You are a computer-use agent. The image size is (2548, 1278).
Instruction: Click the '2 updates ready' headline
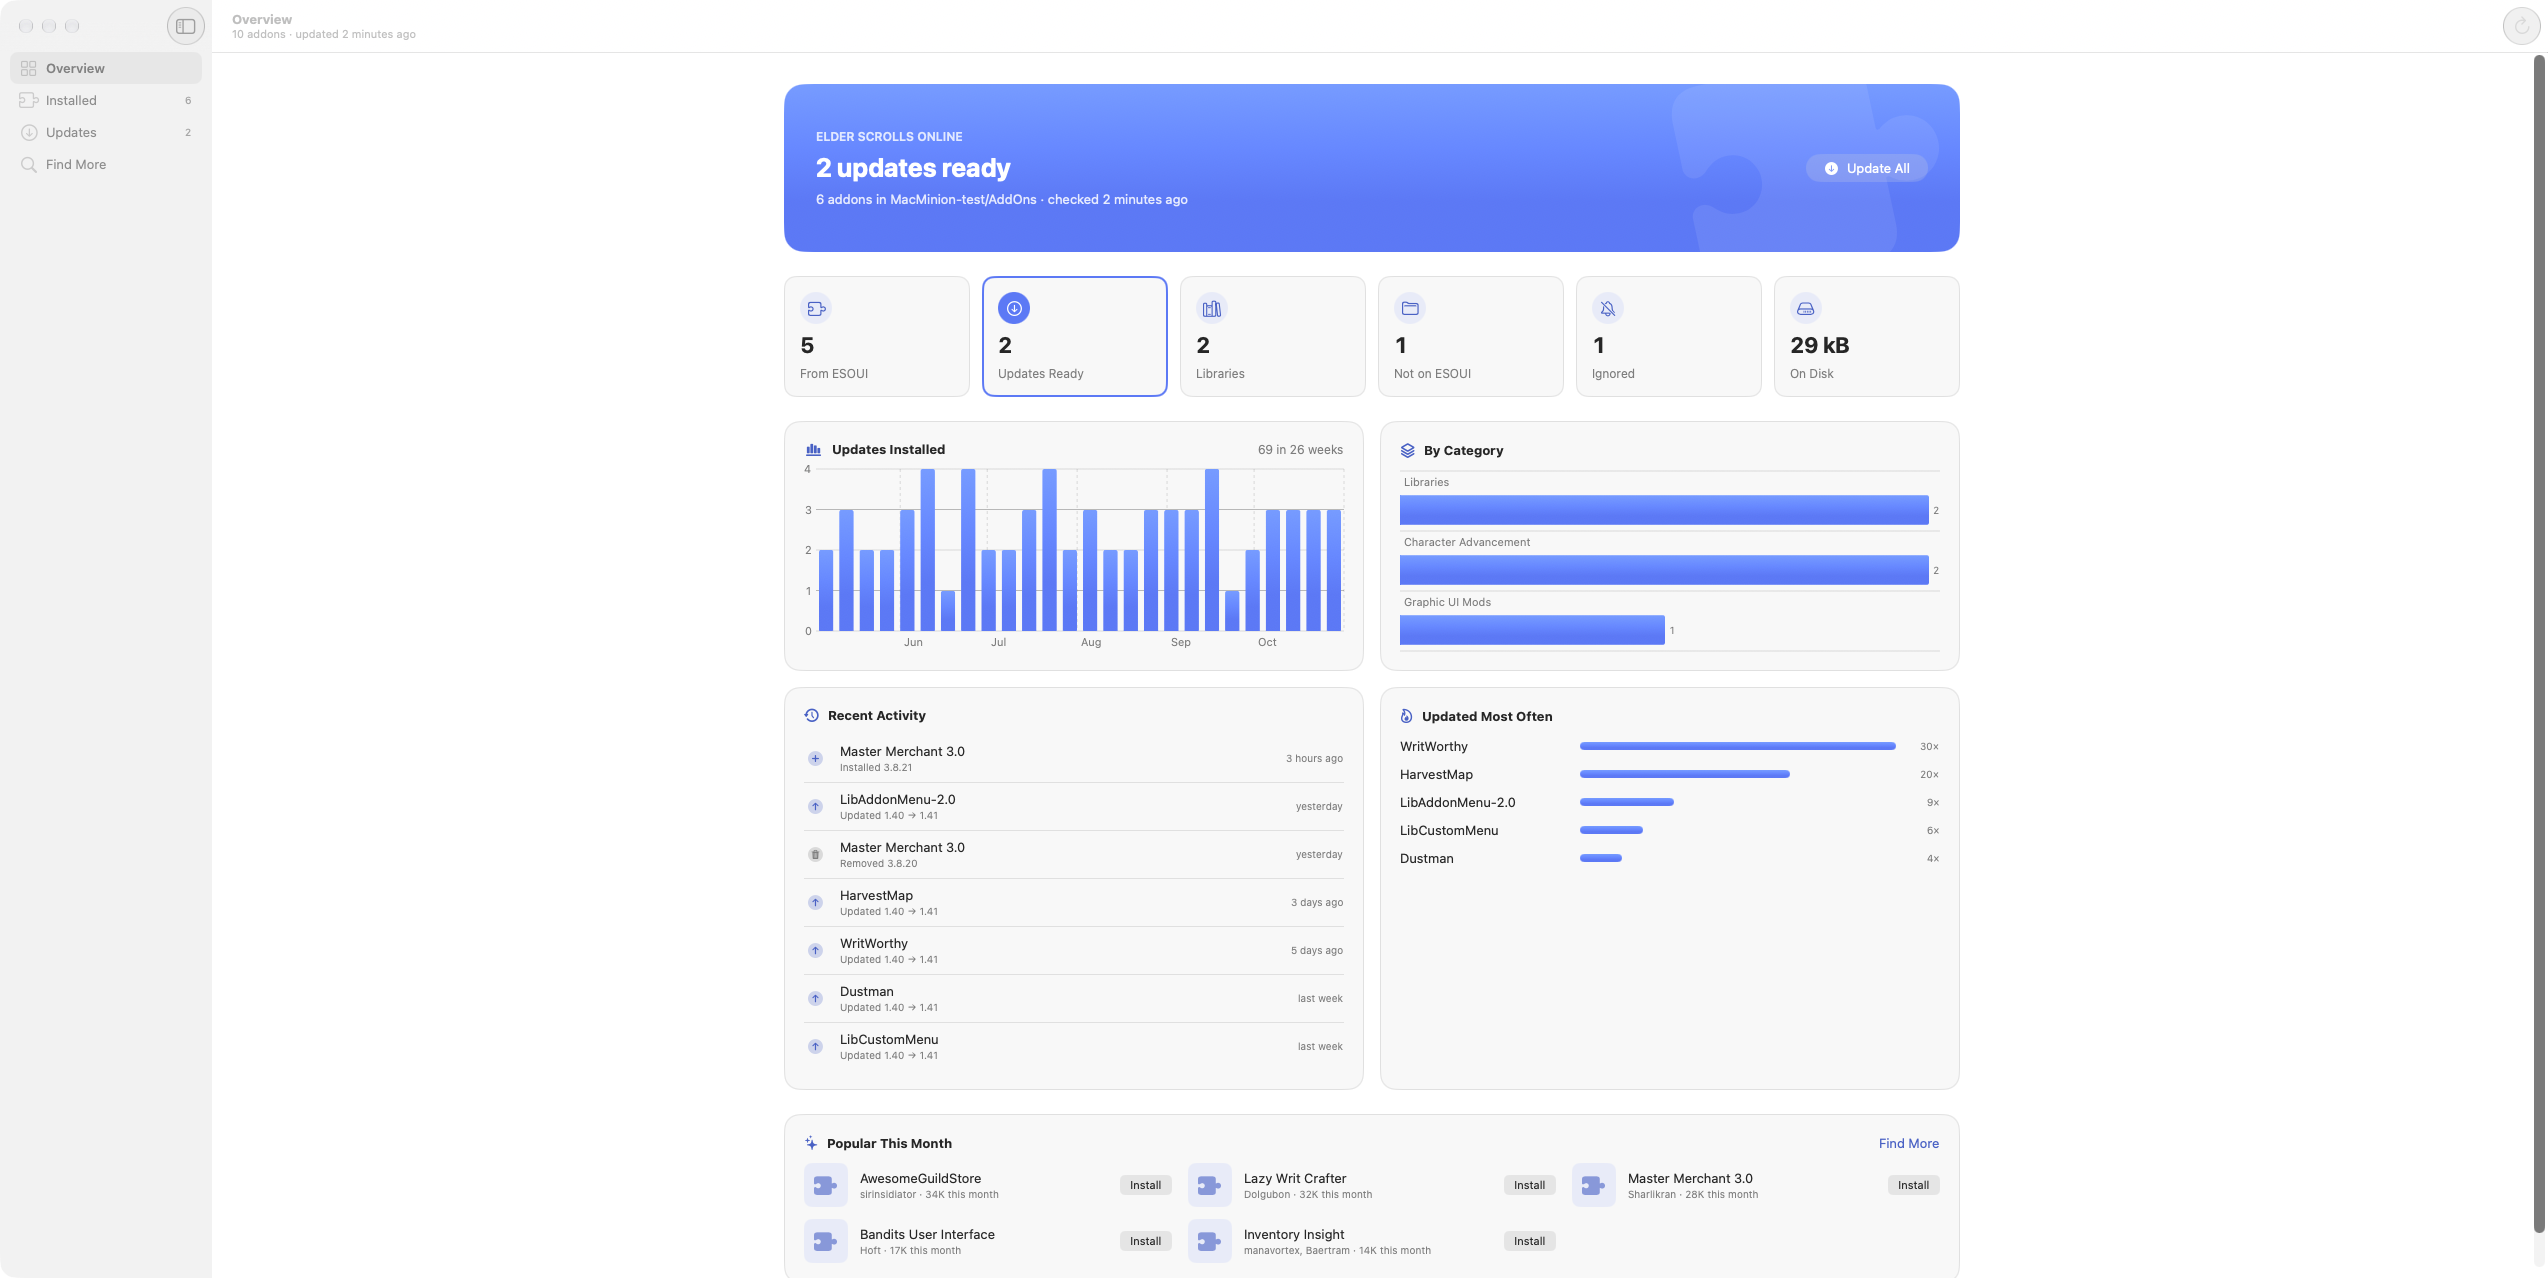point(913,168)
